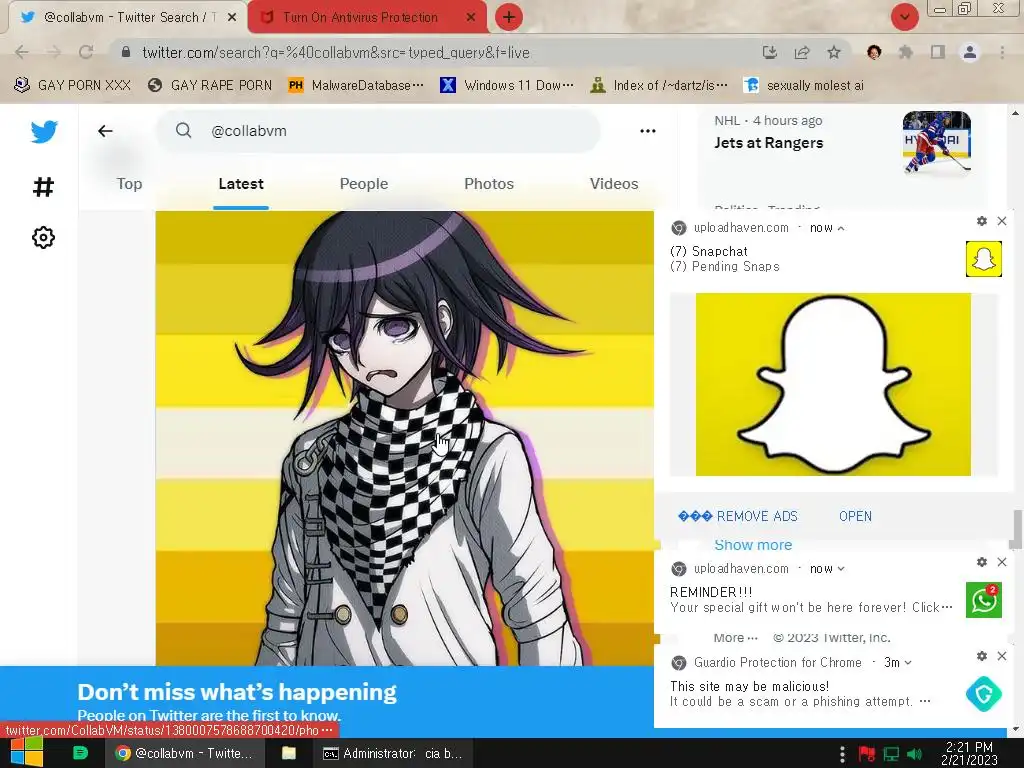Image resolution: width=1024 pixels, height=768 pixels.
Task: Click the MalwareDatabase bookmark
Action: [357, 85]
